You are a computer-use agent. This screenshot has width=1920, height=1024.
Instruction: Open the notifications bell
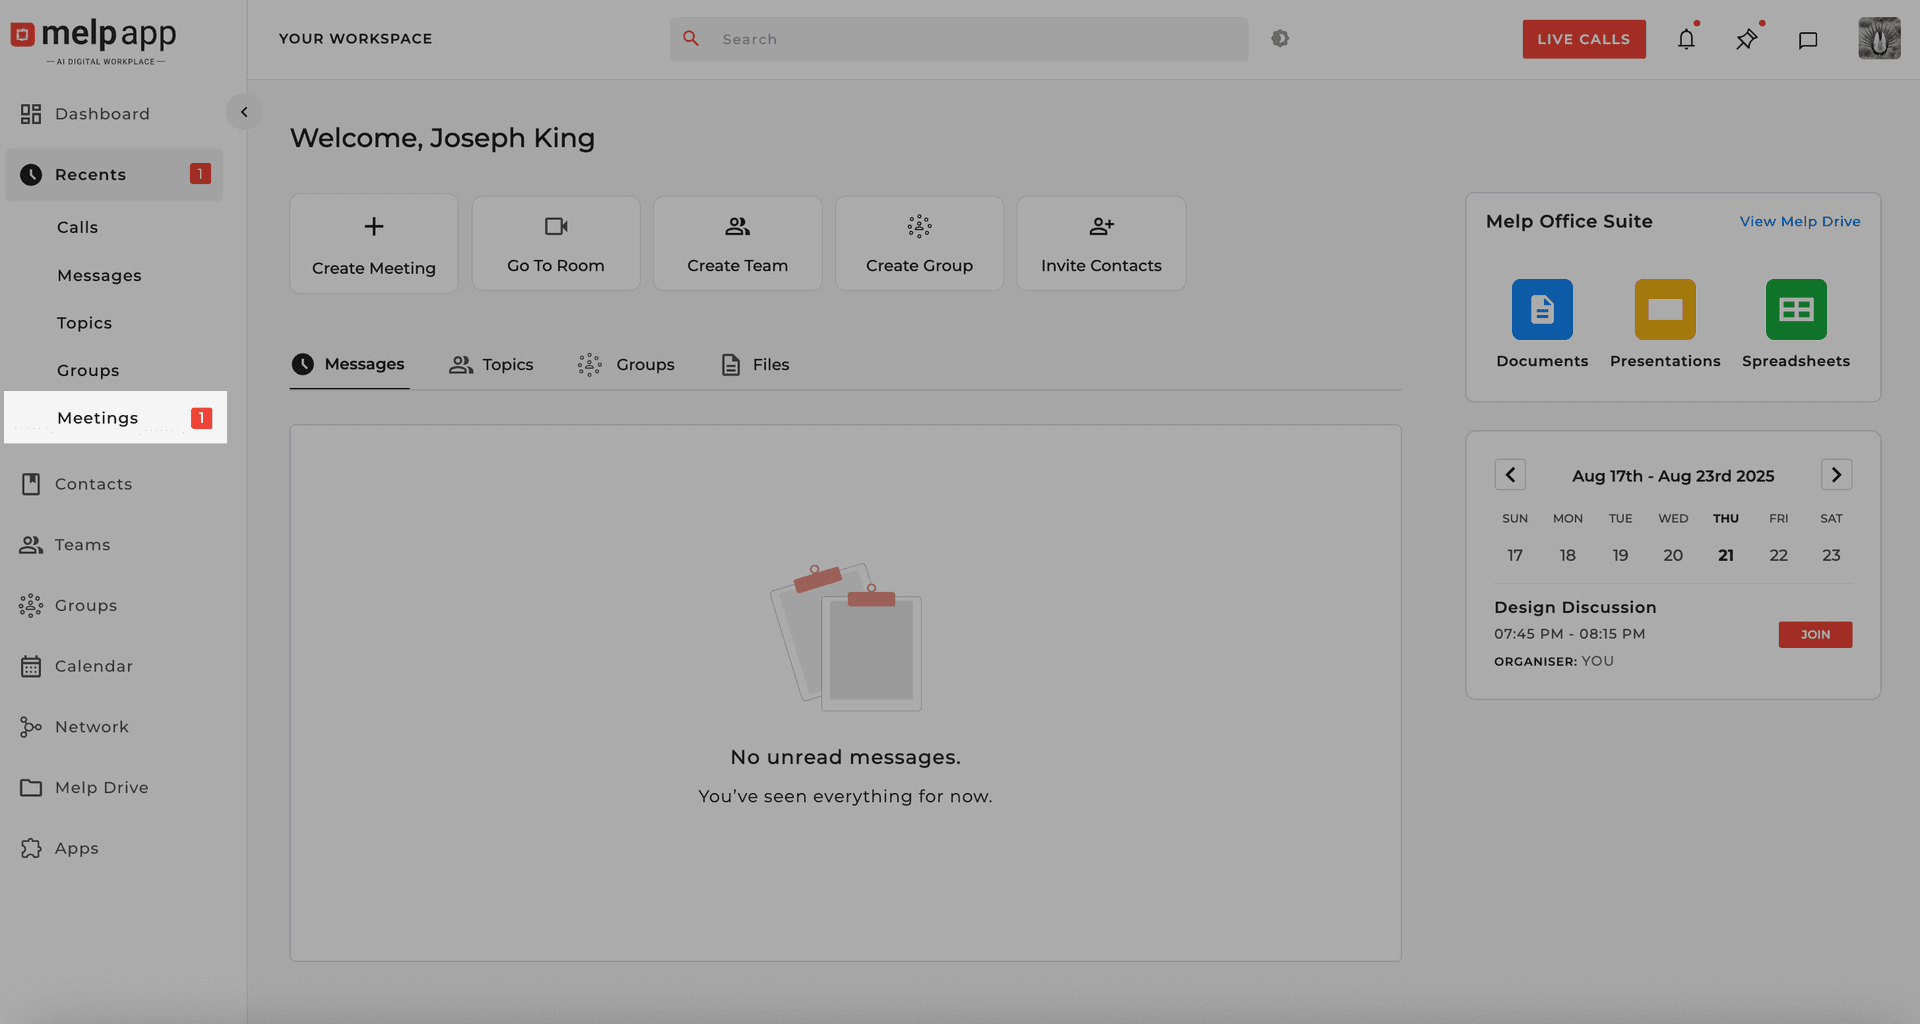(1687, 38)
